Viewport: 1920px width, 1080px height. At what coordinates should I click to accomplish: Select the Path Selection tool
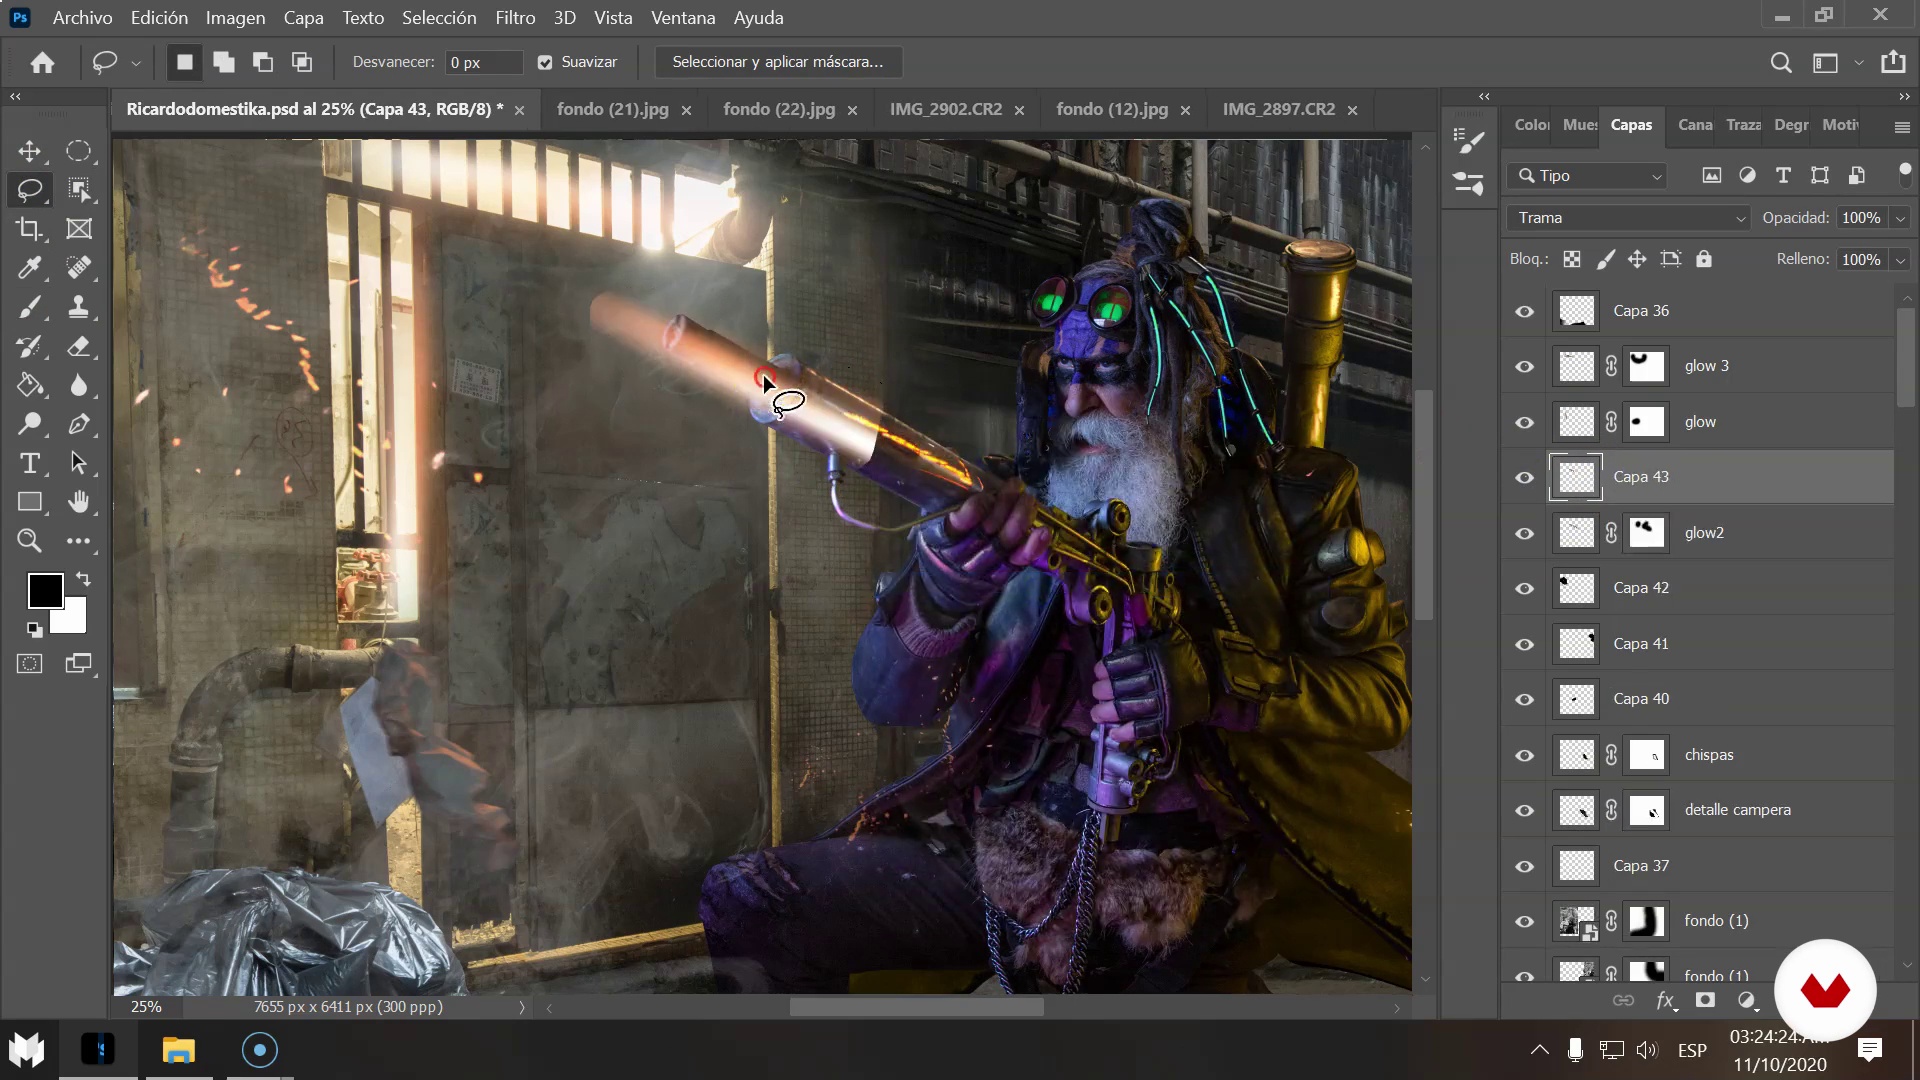[x=79, y=463]
